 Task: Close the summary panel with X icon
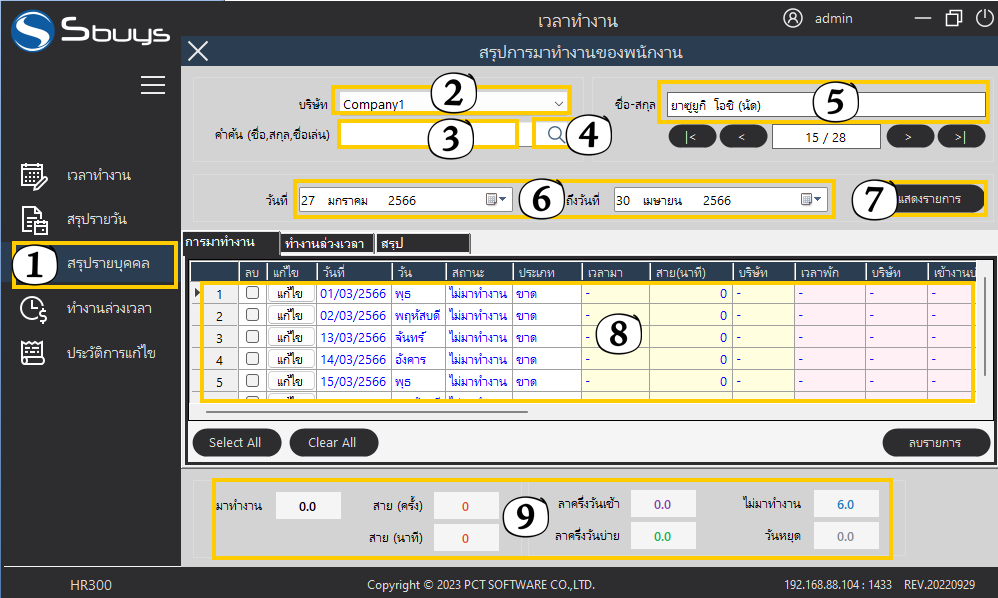199,52
